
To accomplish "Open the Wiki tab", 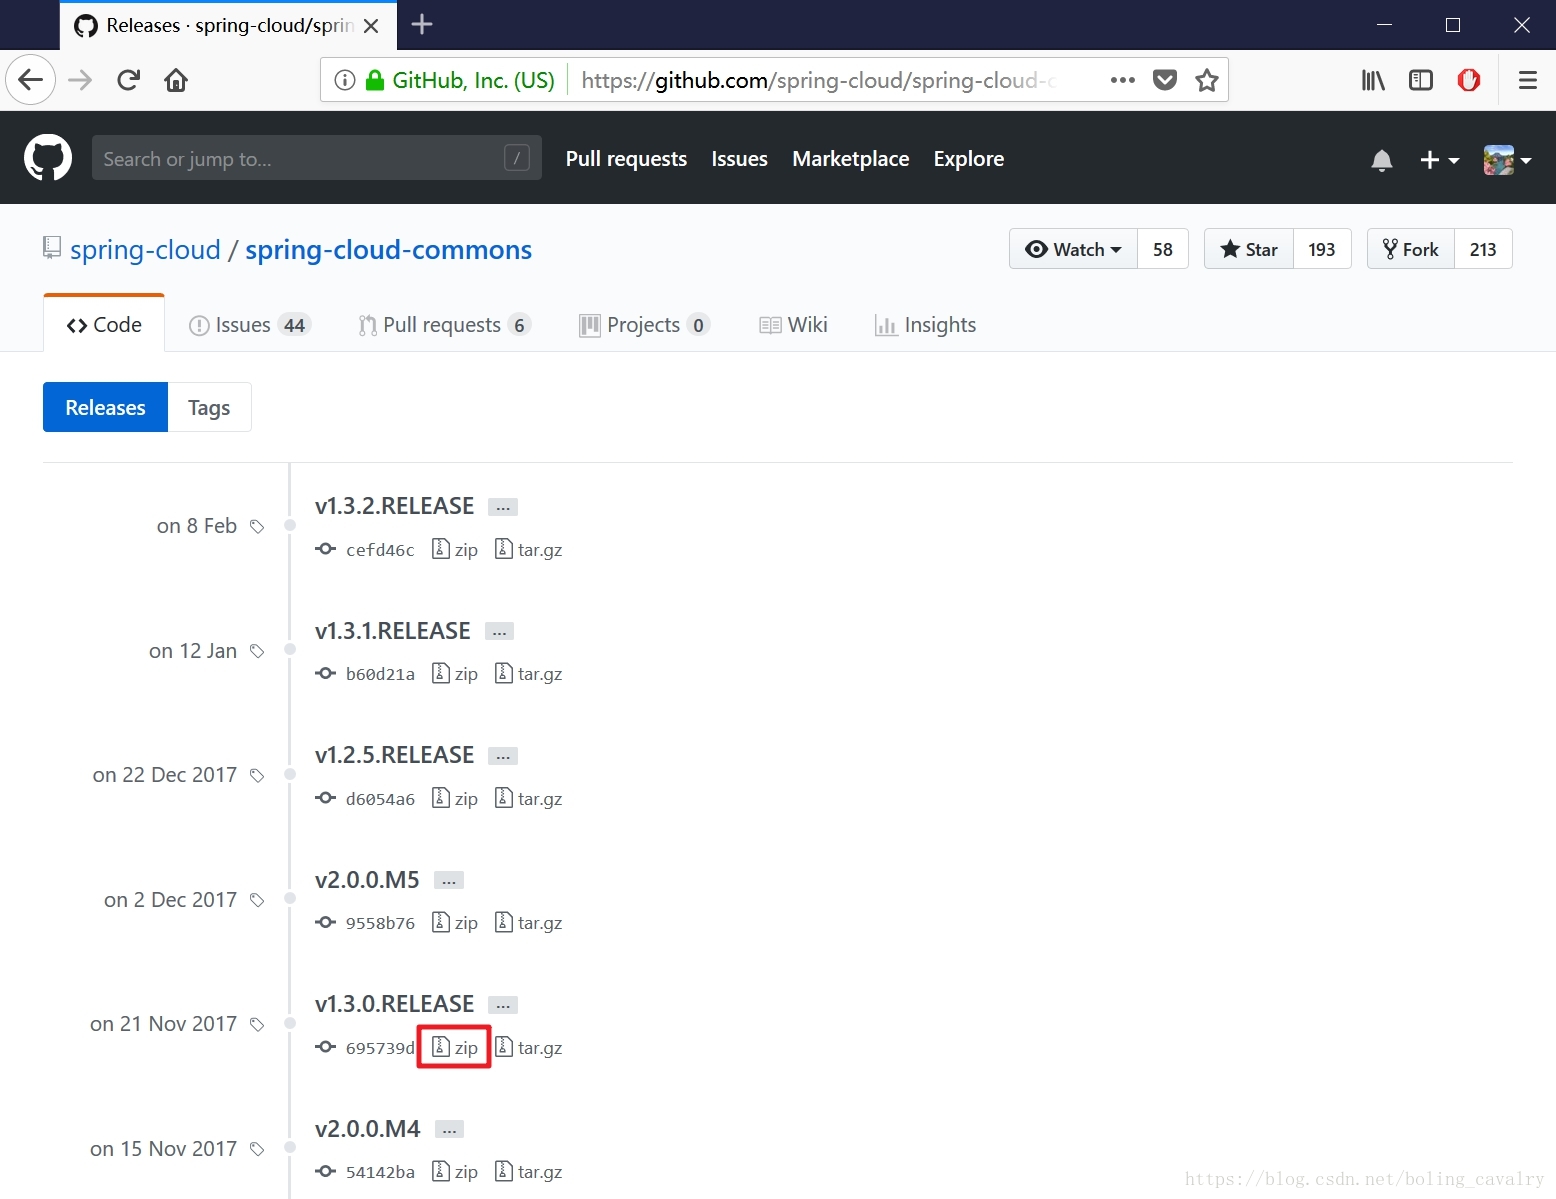I will pyautogui.click(x=793, y=324).
